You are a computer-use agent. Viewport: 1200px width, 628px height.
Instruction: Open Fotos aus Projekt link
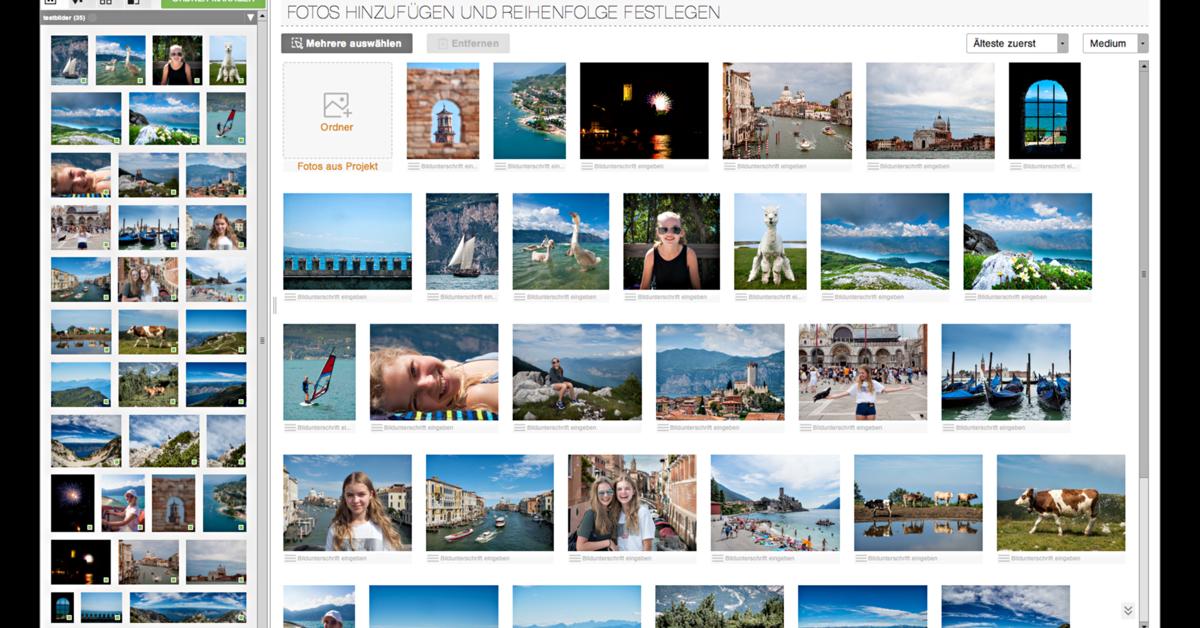[337, 166]
